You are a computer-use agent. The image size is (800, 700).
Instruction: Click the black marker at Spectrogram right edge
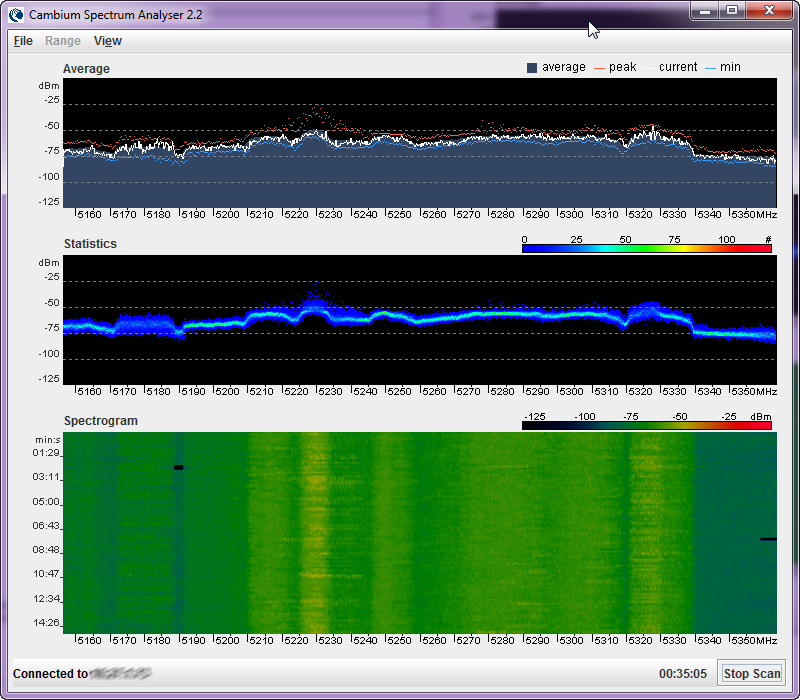pyautogui.click(x=767, y=539)
